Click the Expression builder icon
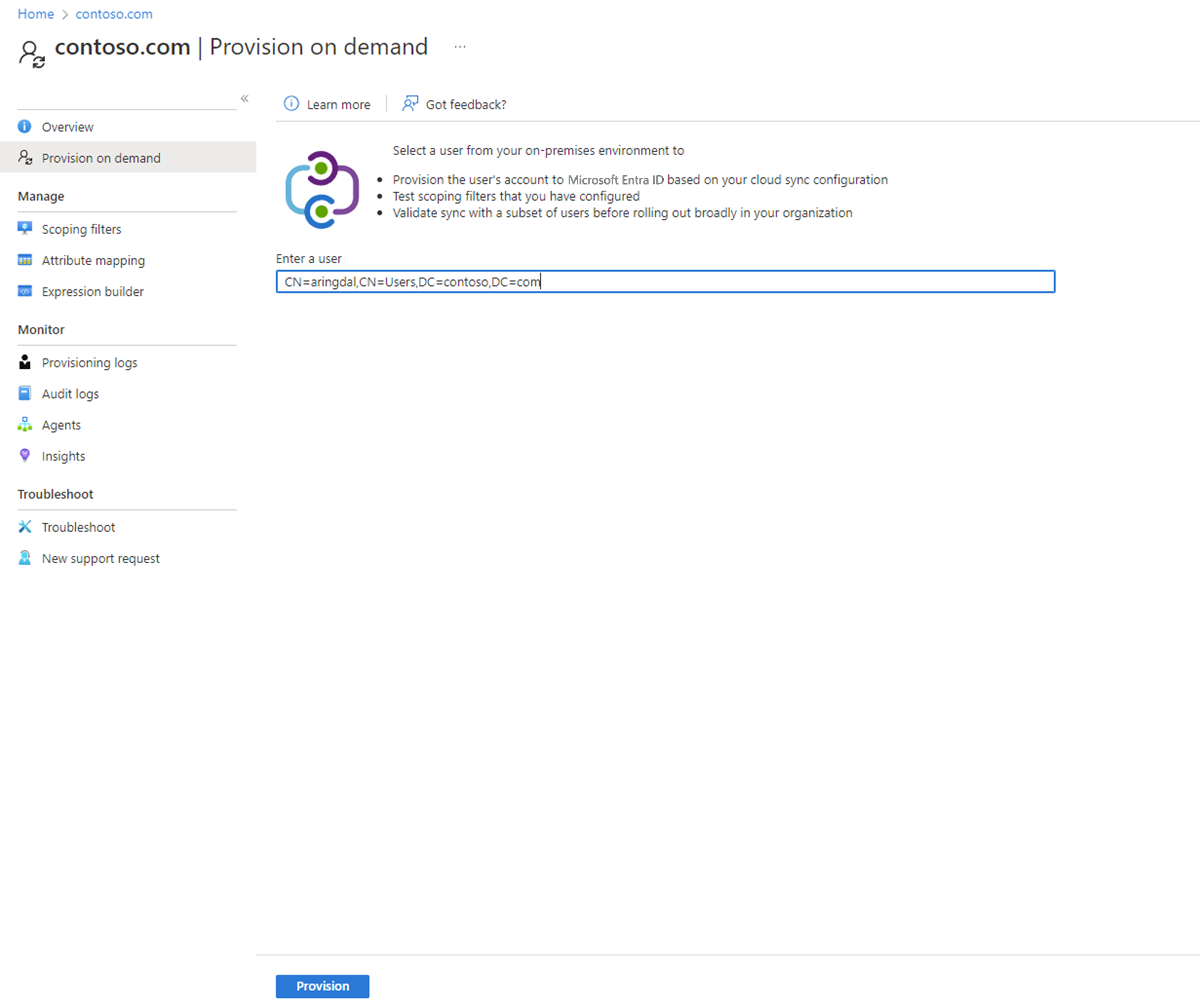 [x=25, y=291]
